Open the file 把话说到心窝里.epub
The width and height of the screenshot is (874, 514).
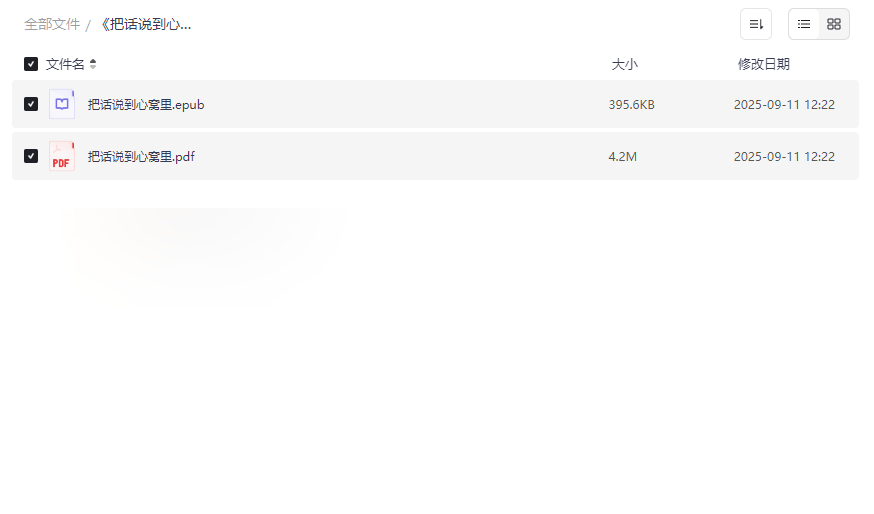pos(146,104)
